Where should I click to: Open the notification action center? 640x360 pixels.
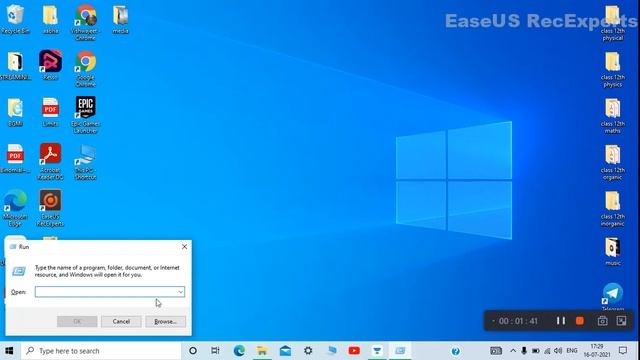[623, 351]
